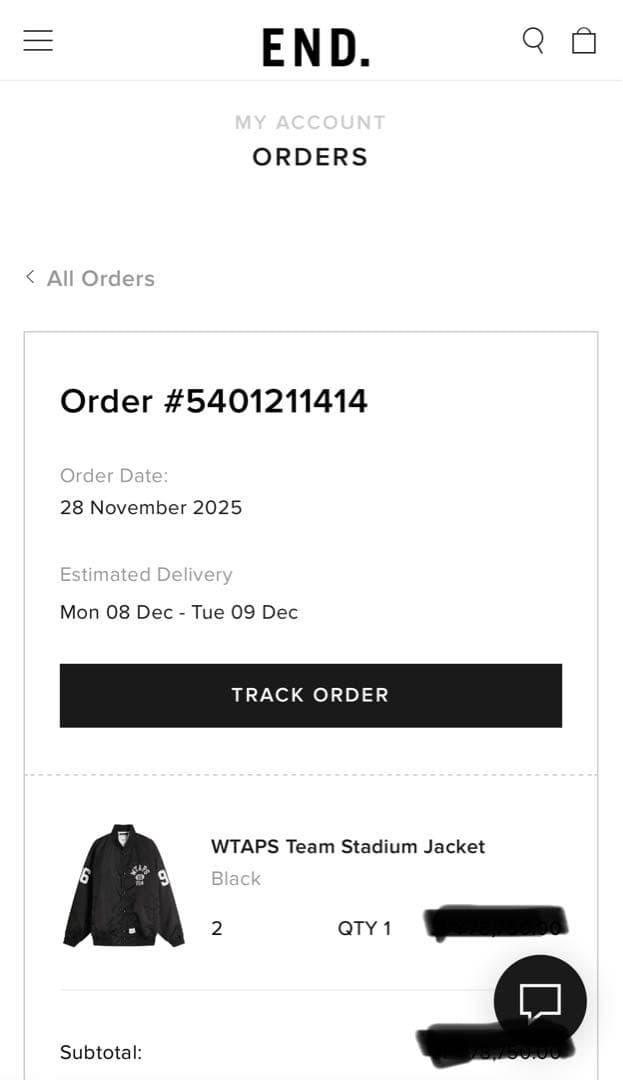
Task: Open the hamburger navigation menu
Action: pyautogui.click(x=37, y=40)
